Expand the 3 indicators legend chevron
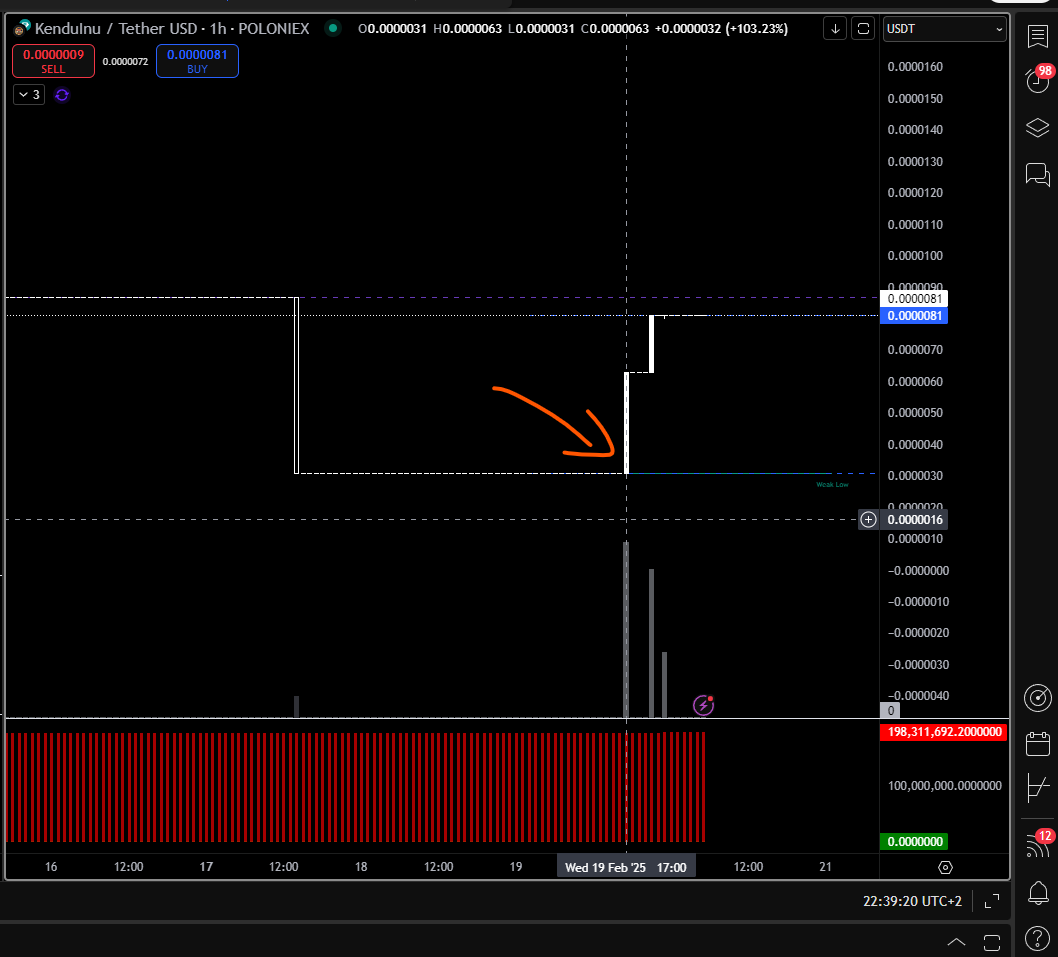The width and height of the screenshot is (1058, 957). (29, 94)
